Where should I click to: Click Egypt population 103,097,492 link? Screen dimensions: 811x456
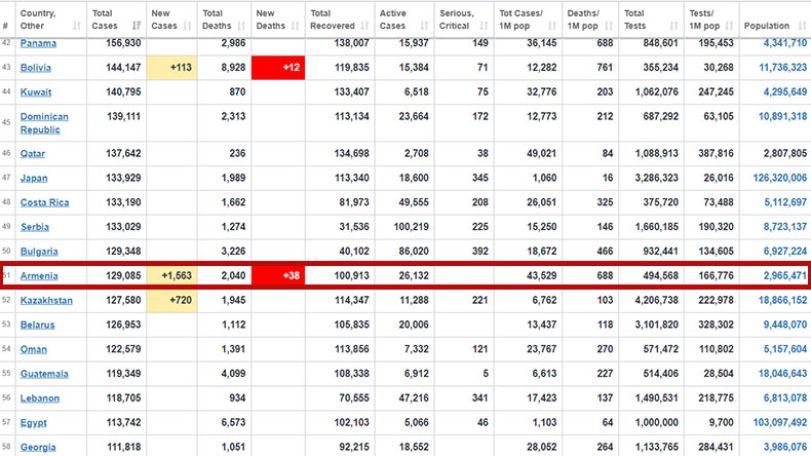click(780, 422)
